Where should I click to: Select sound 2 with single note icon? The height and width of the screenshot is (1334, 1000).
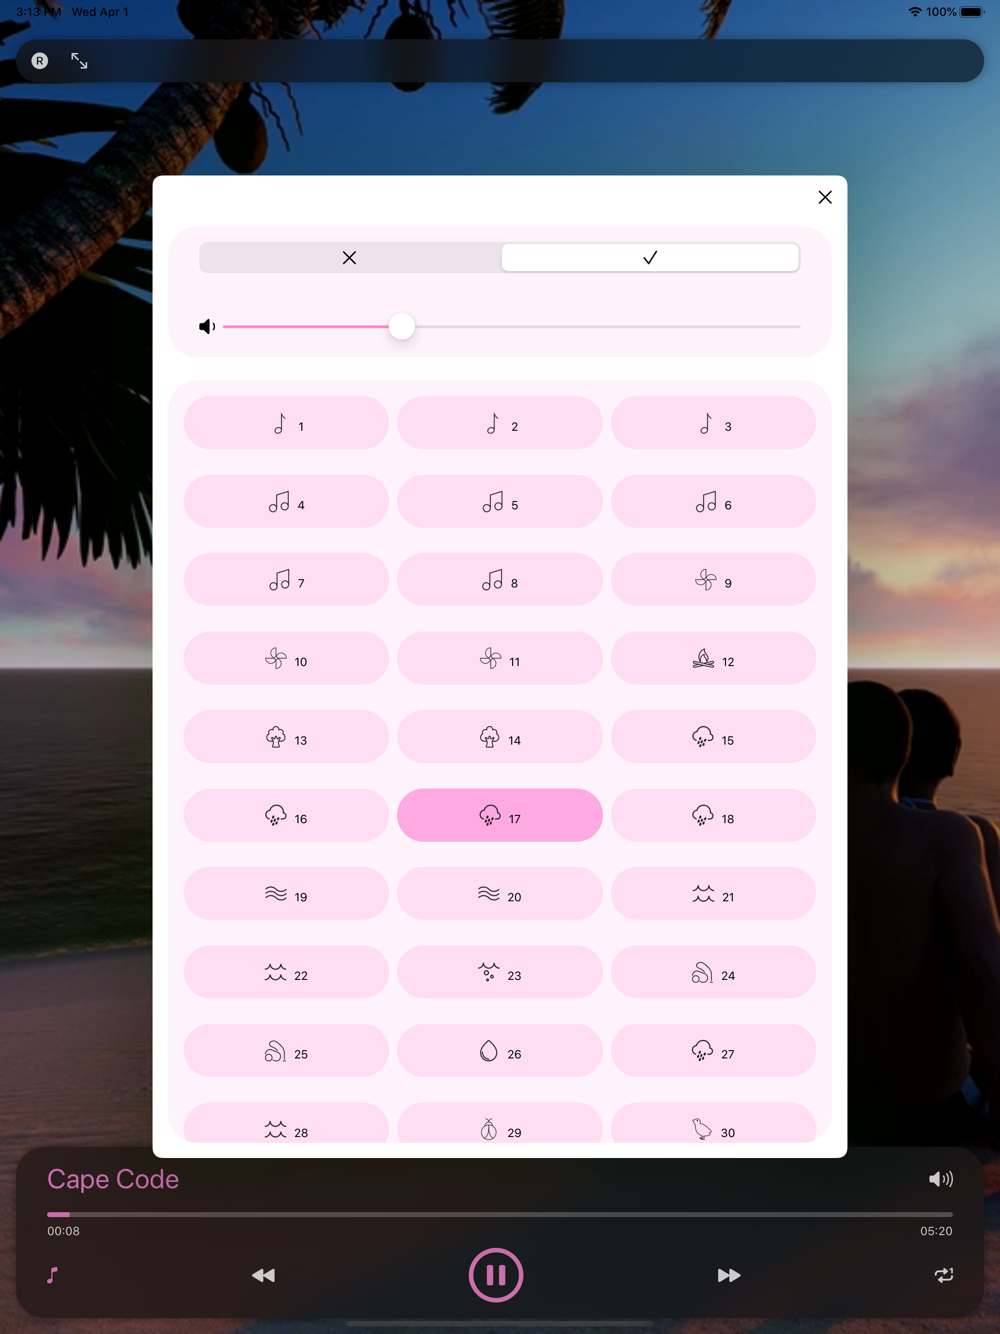coord(500,423)
